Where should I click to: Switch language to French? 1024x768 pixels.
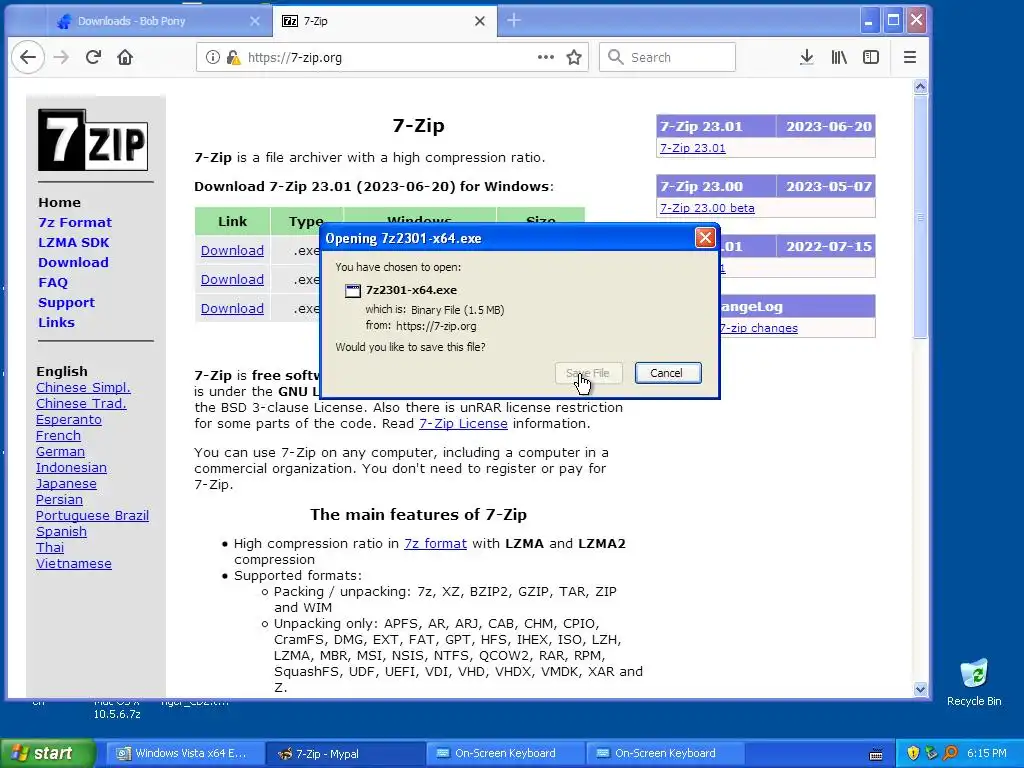pyautogui.click(x=58, y=436)
